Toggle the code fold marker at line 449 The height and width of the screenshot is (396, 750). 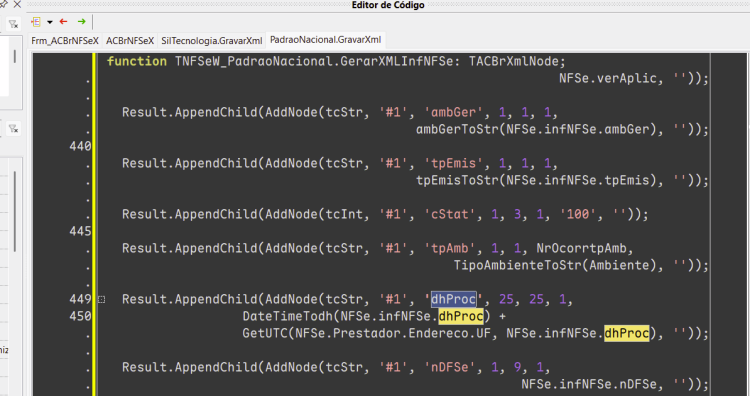(101, 299)
